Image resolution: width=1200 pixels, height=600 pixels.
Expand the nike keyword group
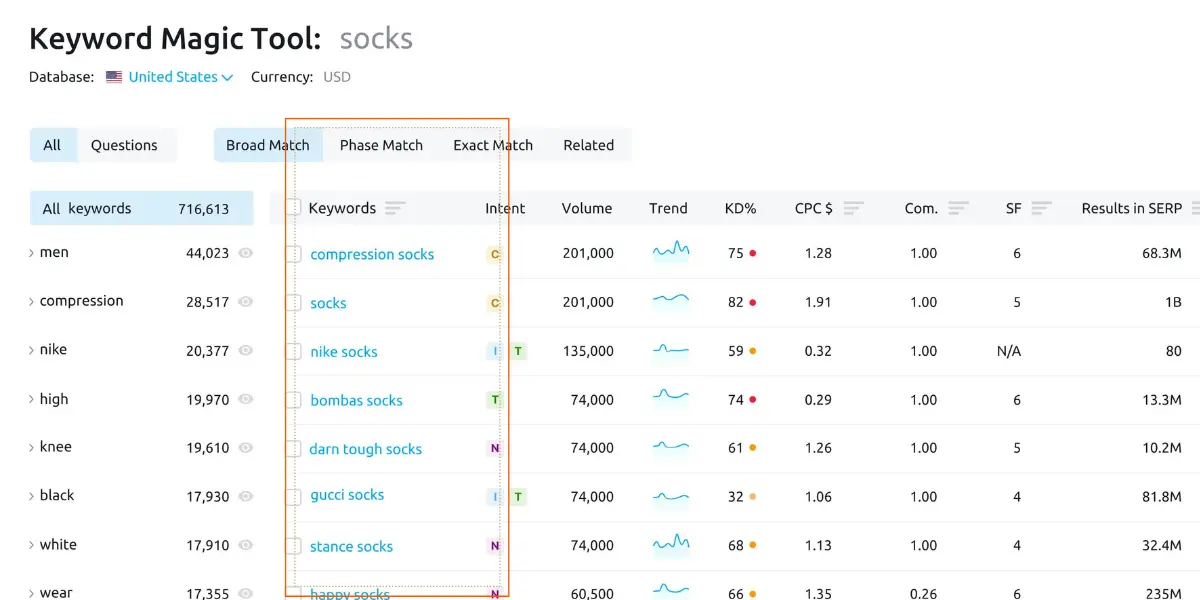(31, 351)
